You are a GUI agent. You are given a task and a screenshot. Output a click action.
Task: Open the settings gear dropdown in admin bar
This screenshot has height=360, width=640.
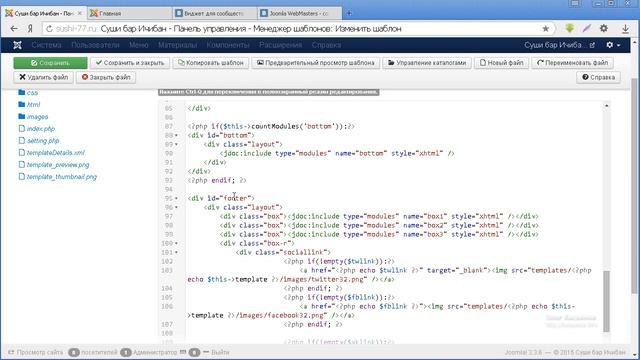(613, 45)
